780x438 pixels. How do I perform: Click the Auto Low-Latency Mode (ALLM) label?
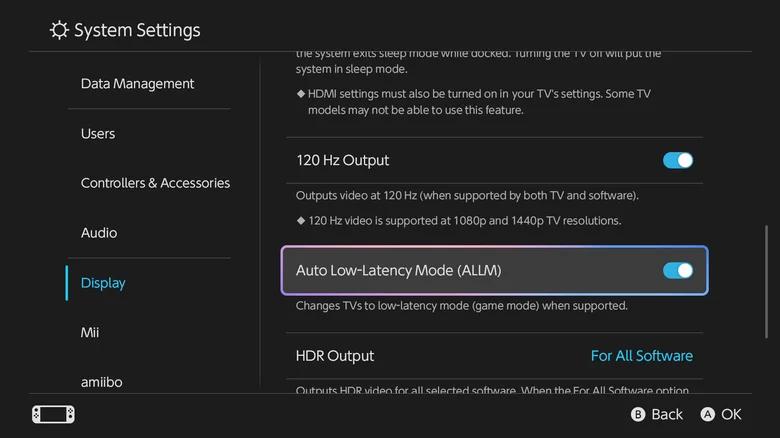pos(399,270)
